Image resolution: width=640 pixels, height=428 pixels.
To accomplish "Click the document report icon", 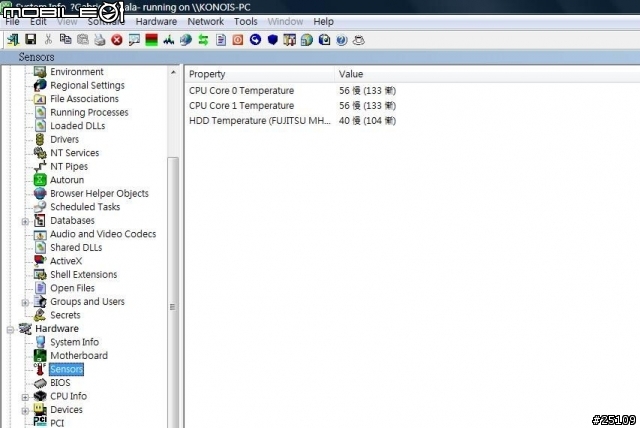I will 221,40.
